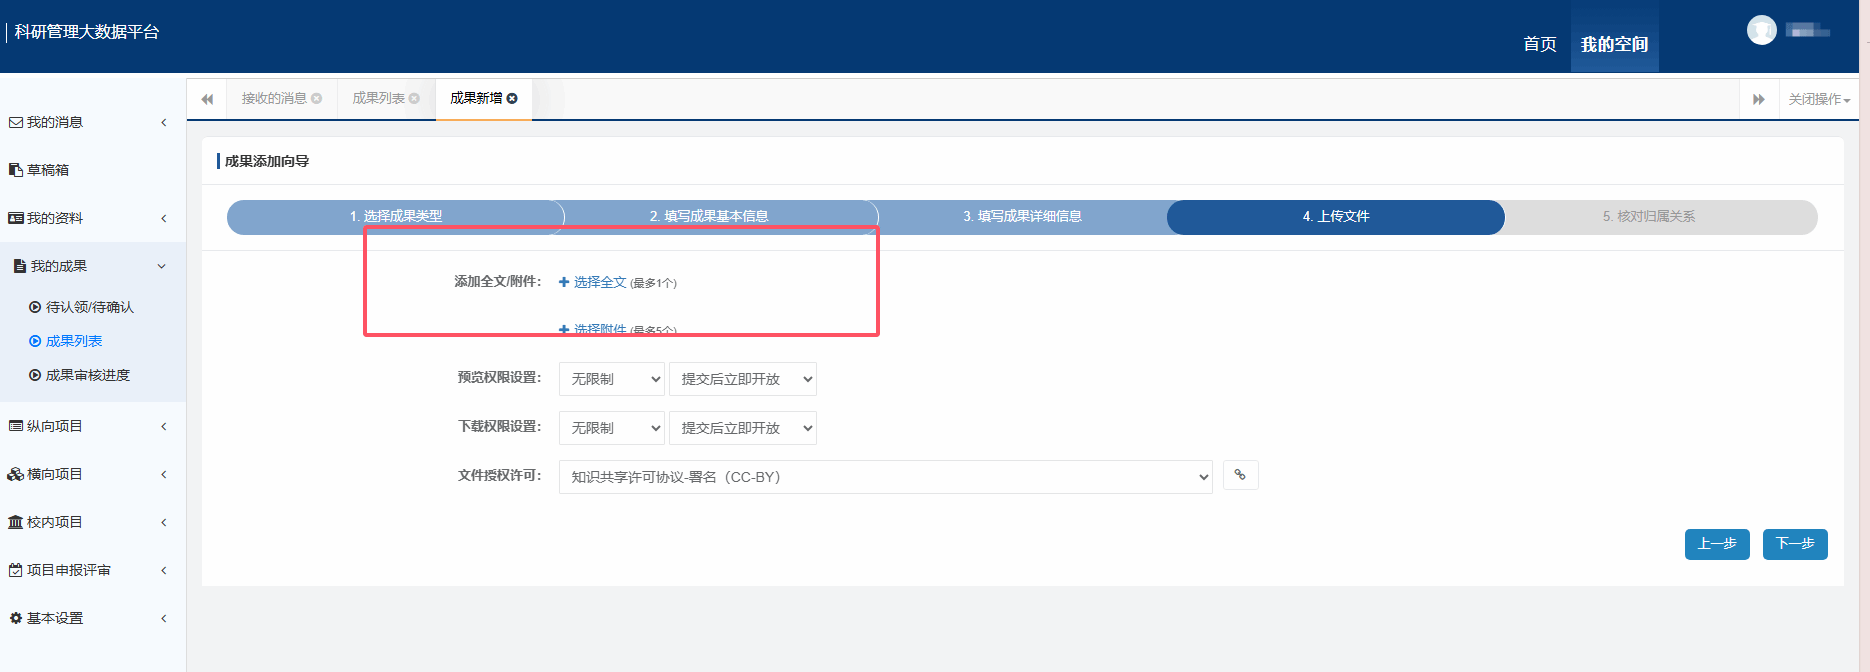
Task: Collapse the 我的成果 sidebar section
Action: tap(90, 266)
